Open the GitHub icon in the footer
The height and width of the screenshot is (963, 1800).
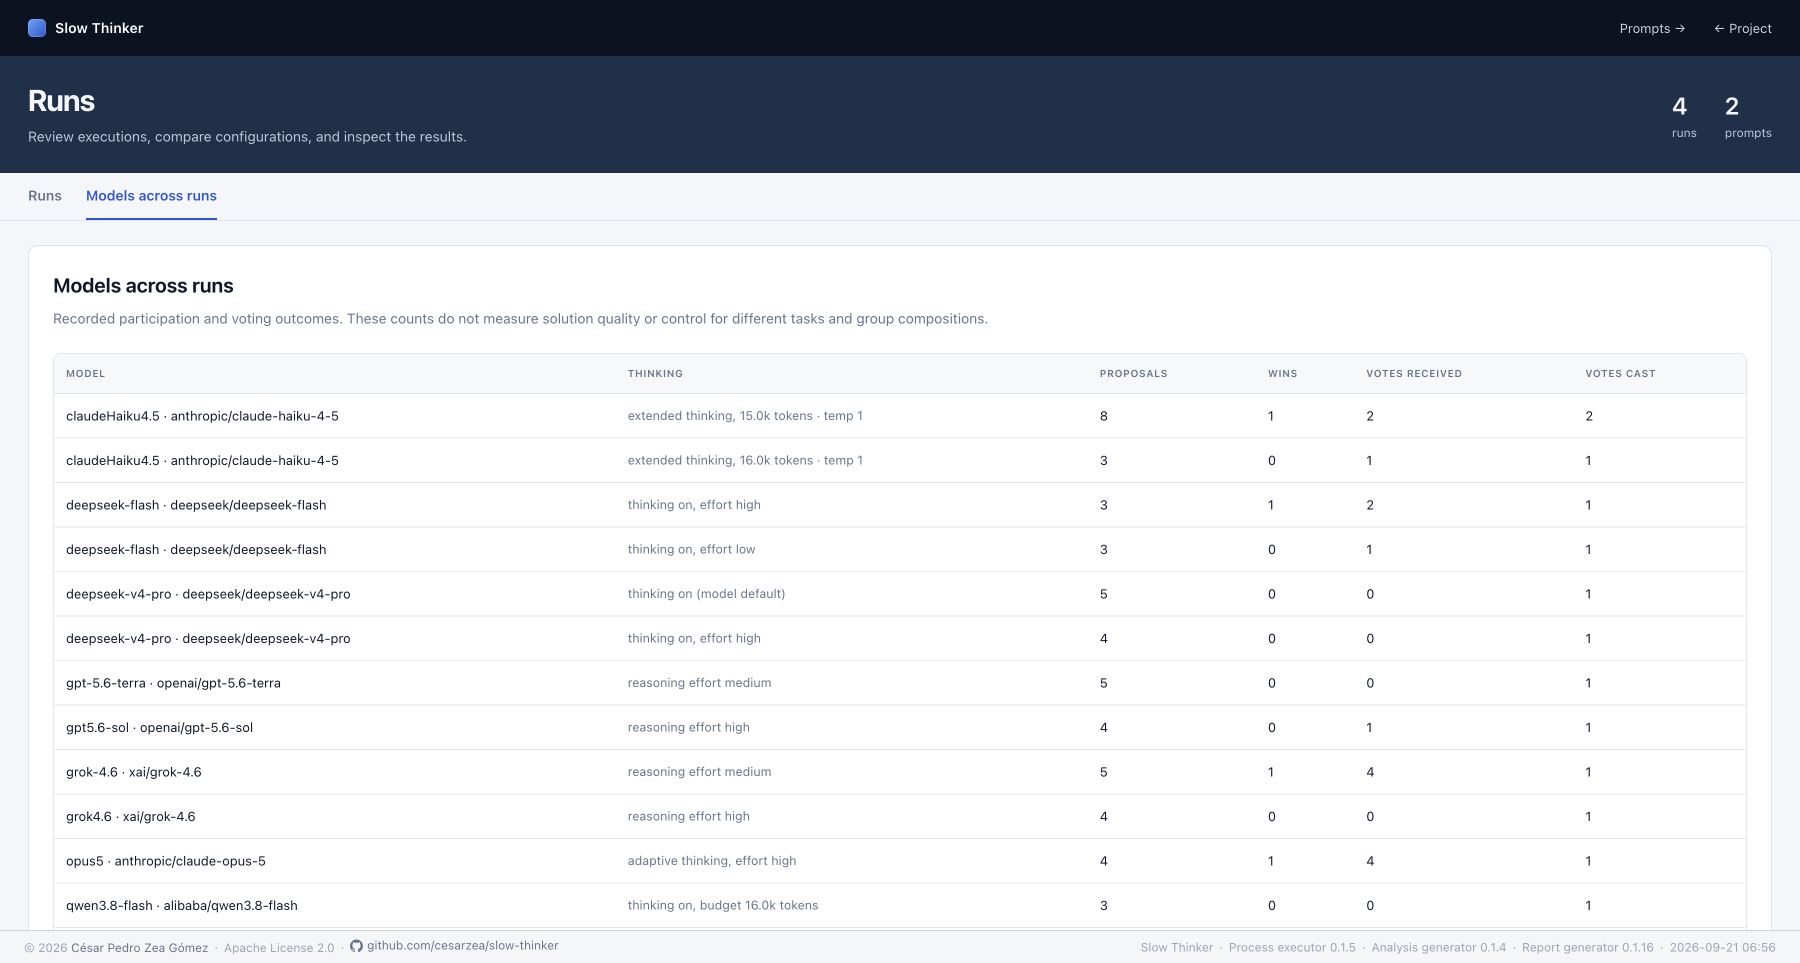(x=356, y=946)
